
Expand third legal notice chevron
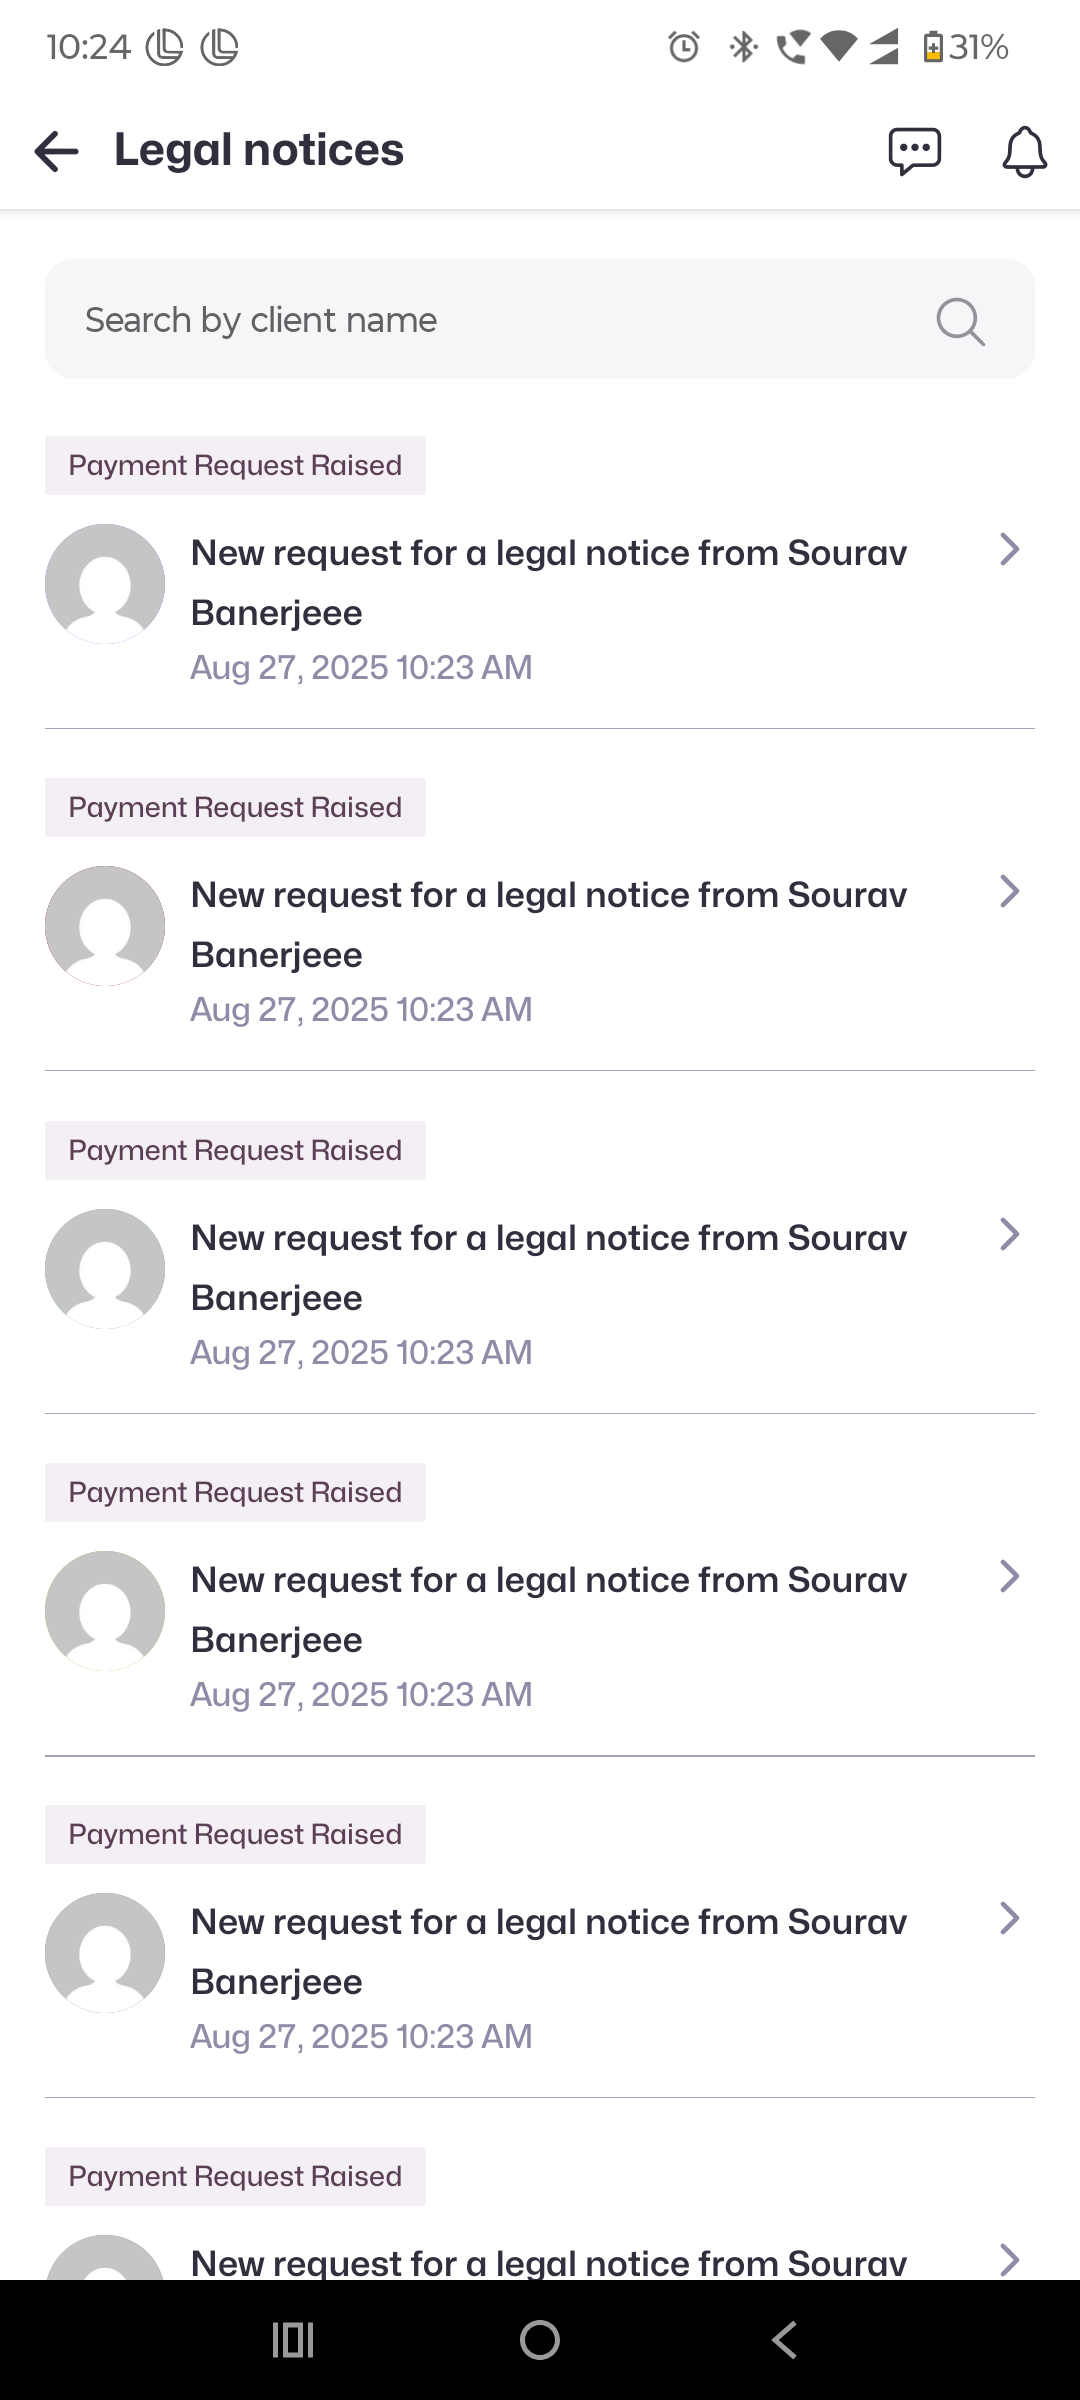point(1009,1234)
